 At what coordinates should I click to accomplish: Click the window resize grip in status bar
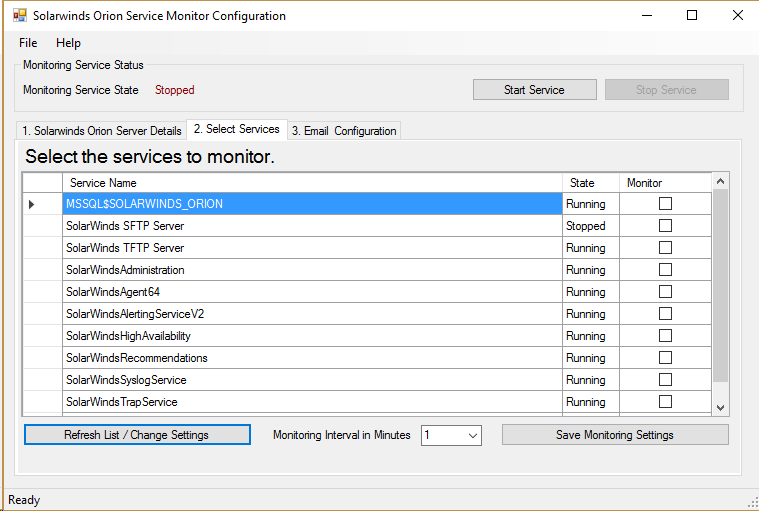click(x=752, y=504)
